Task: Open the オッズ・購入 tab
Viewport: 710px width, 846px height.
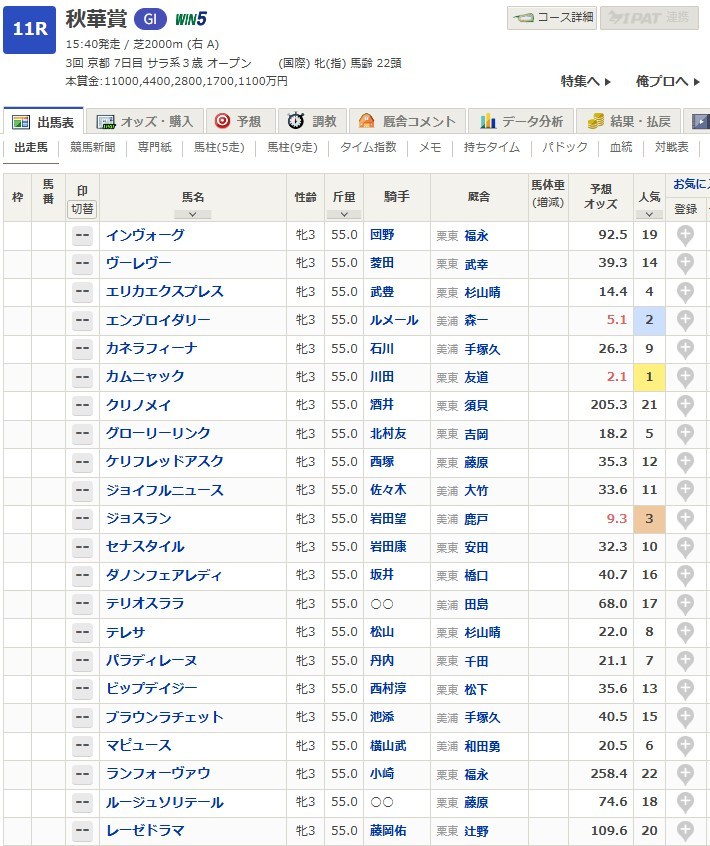Action: (145, 121)
